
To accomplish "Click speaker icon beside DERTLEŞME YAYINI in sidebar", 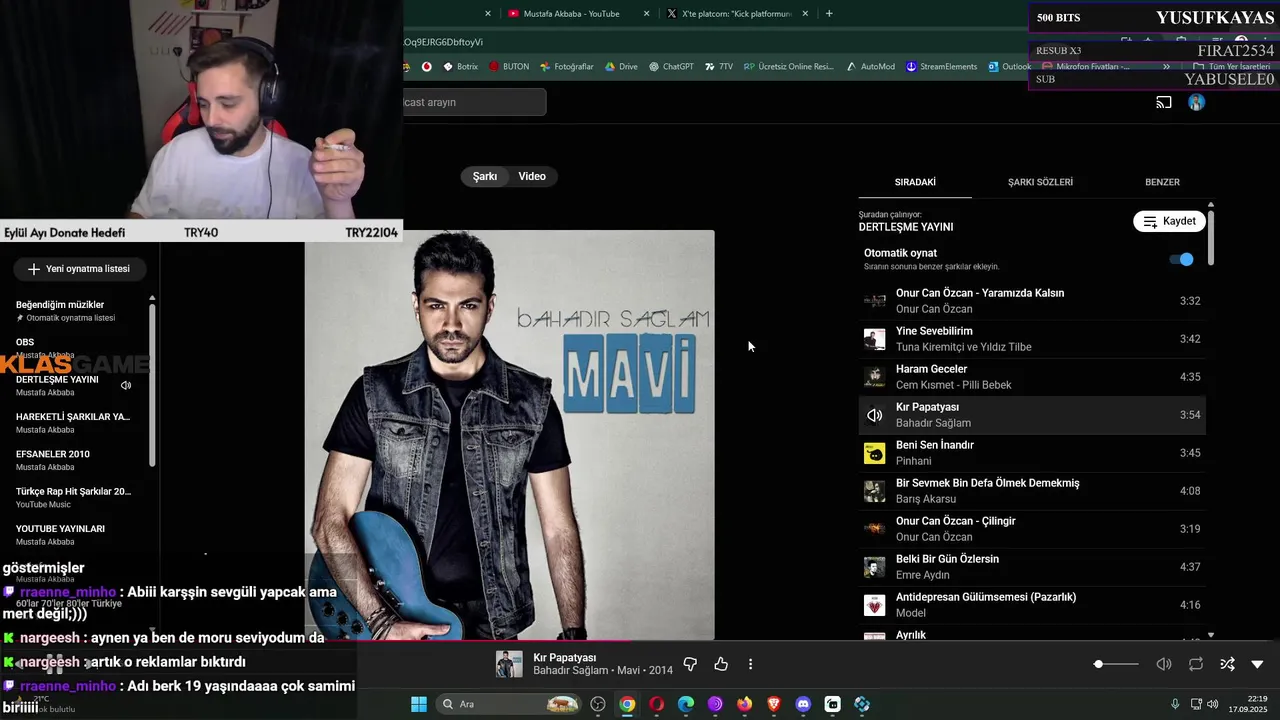I will (126, 385).
